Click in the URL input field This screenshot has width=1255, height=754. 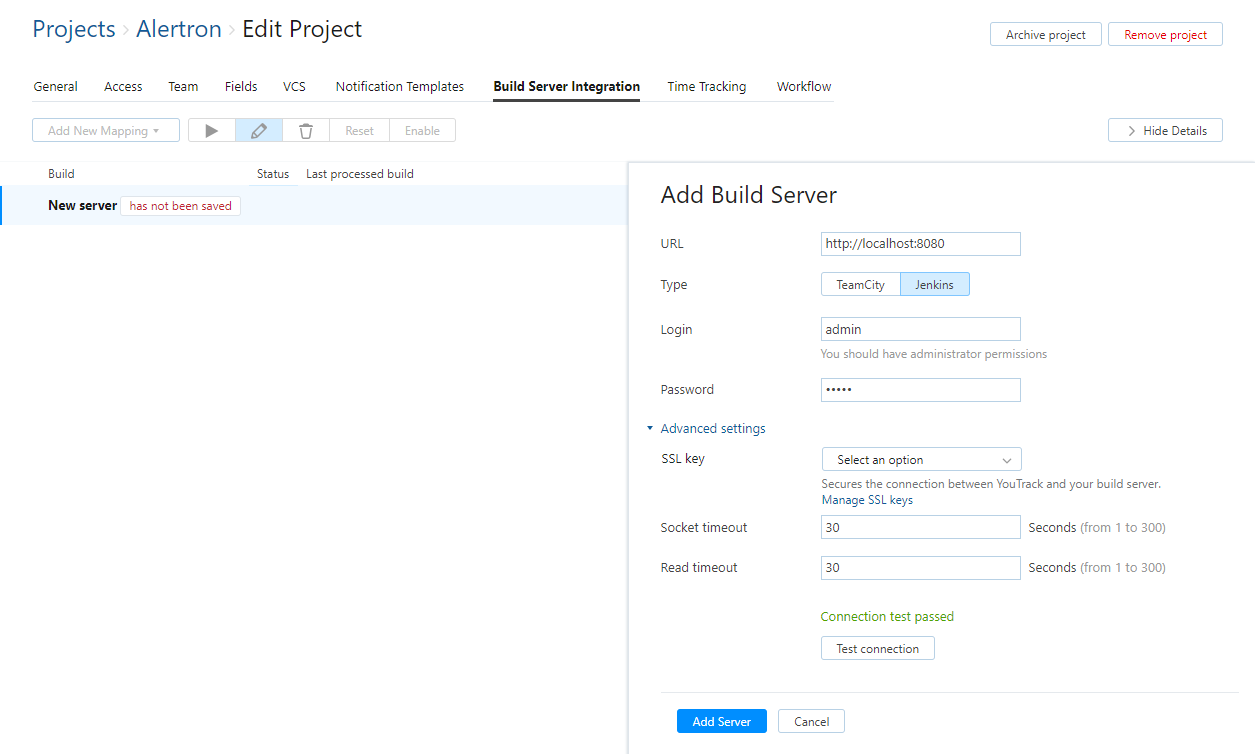tap(920, 244)
